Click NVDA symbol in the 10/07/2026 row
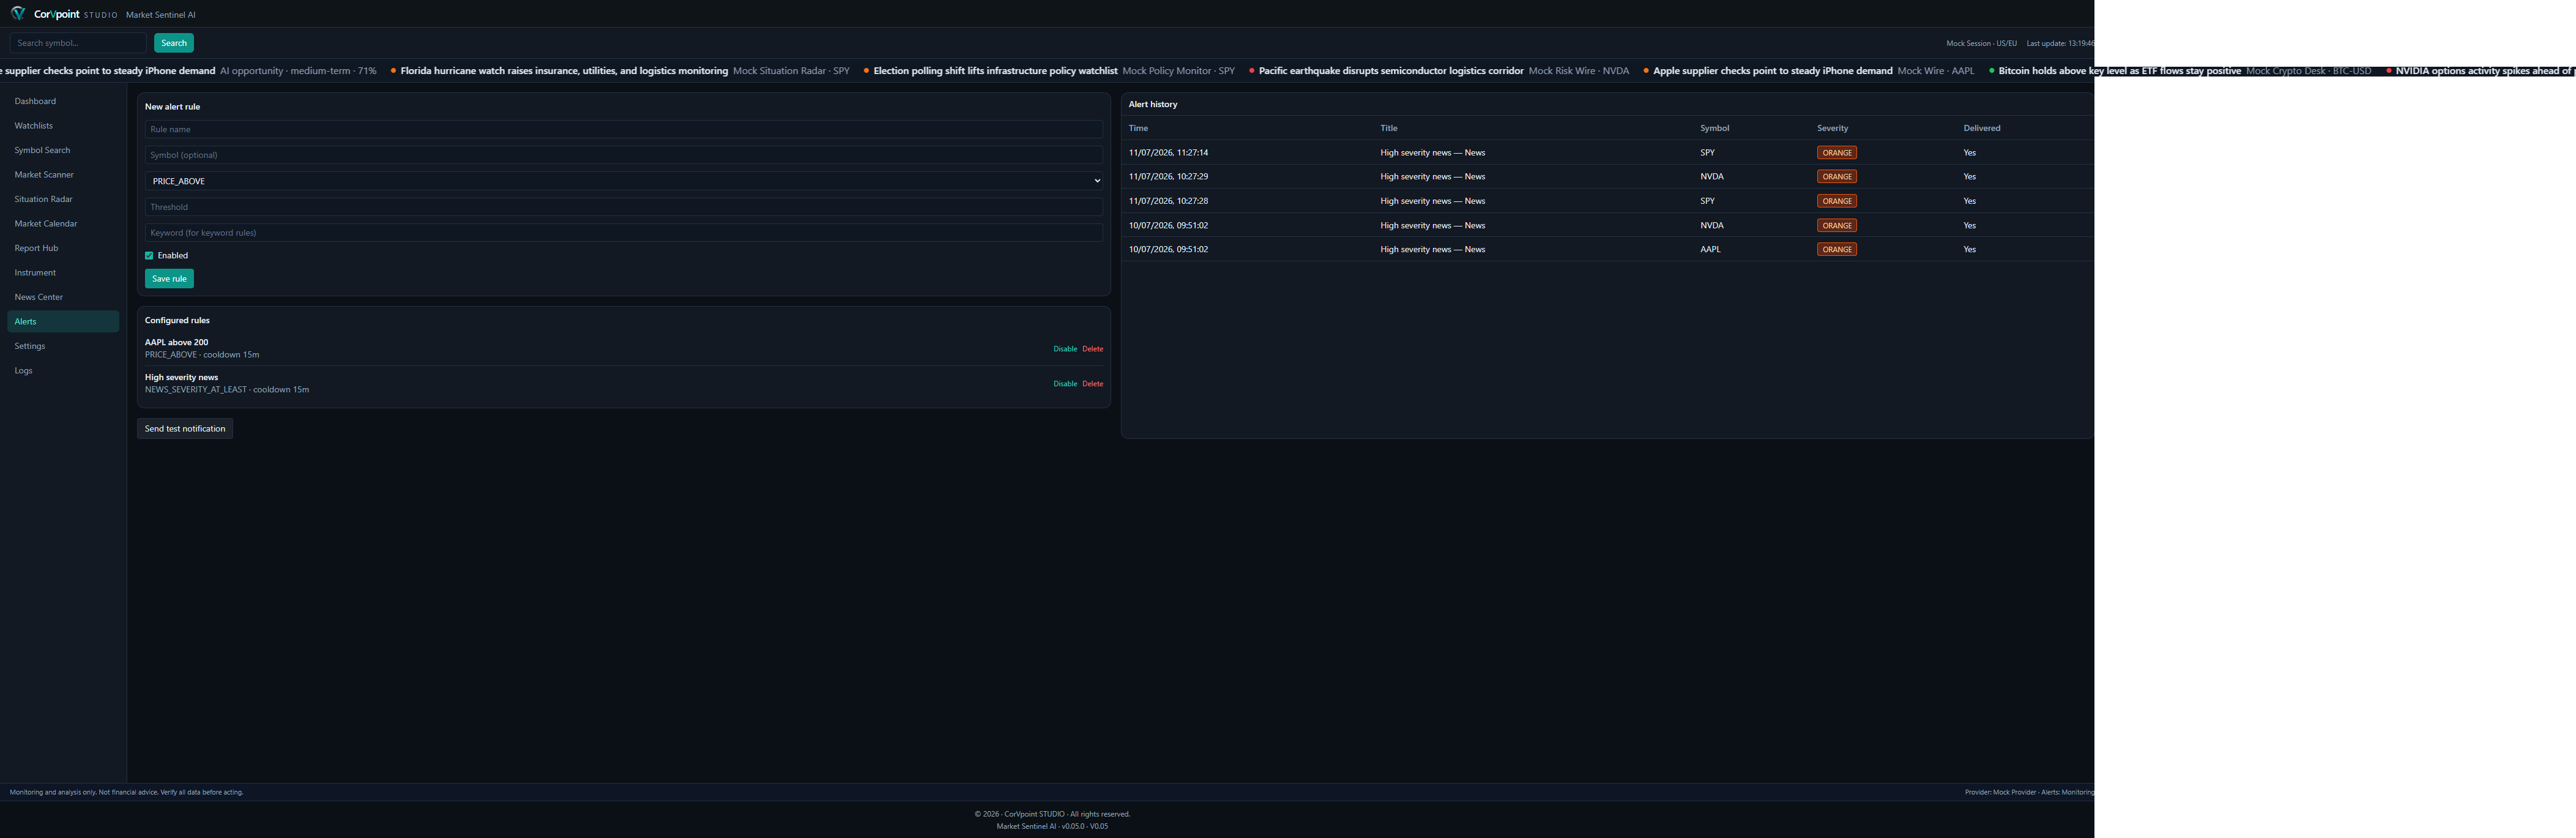This screenshot has width=2576, height=838. pyautogui.click(x=1711, y=226)
